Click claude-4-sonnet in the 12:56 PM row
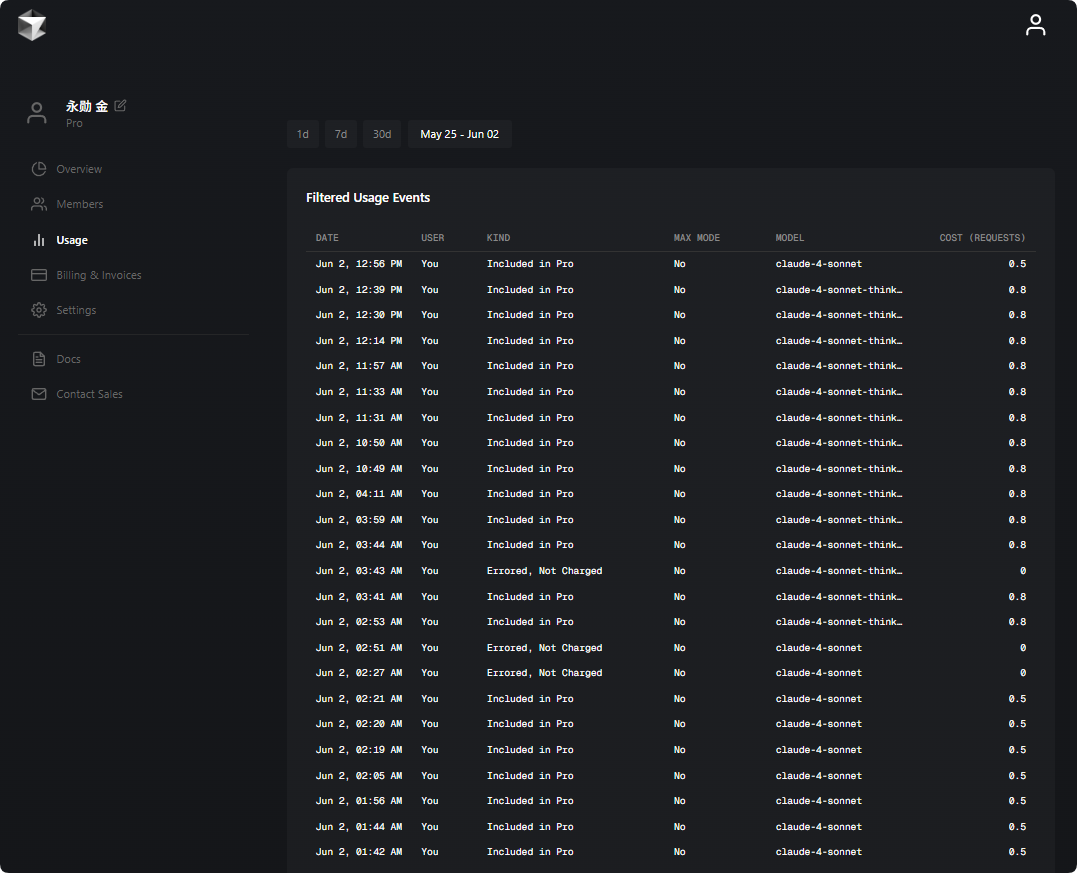 (819, 264)
